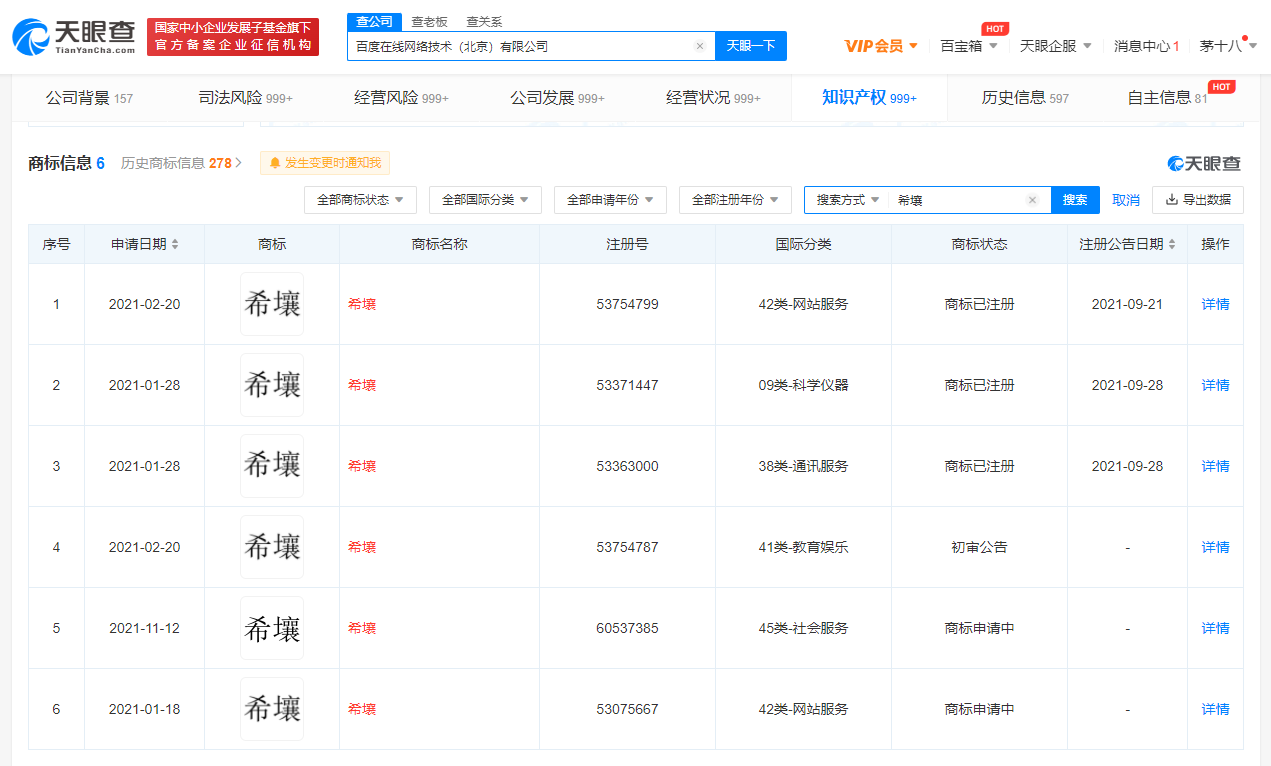The height and width of the screenshot is (766, 1271).
Task: Clear the 希壤 trademark search field
Action: pos(1032,200)
